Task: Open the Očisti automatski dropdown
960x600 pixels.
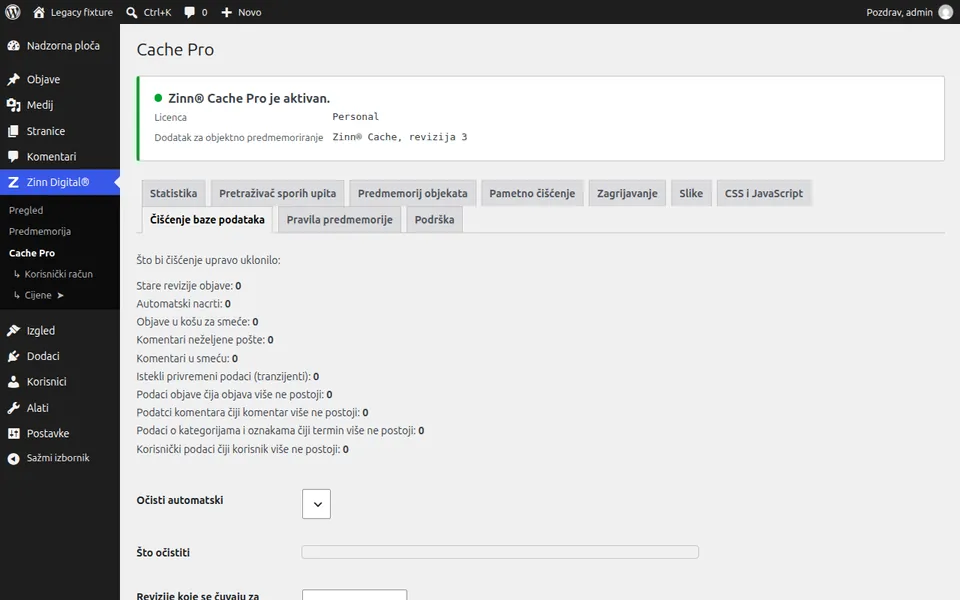Action: pos(317,504)
